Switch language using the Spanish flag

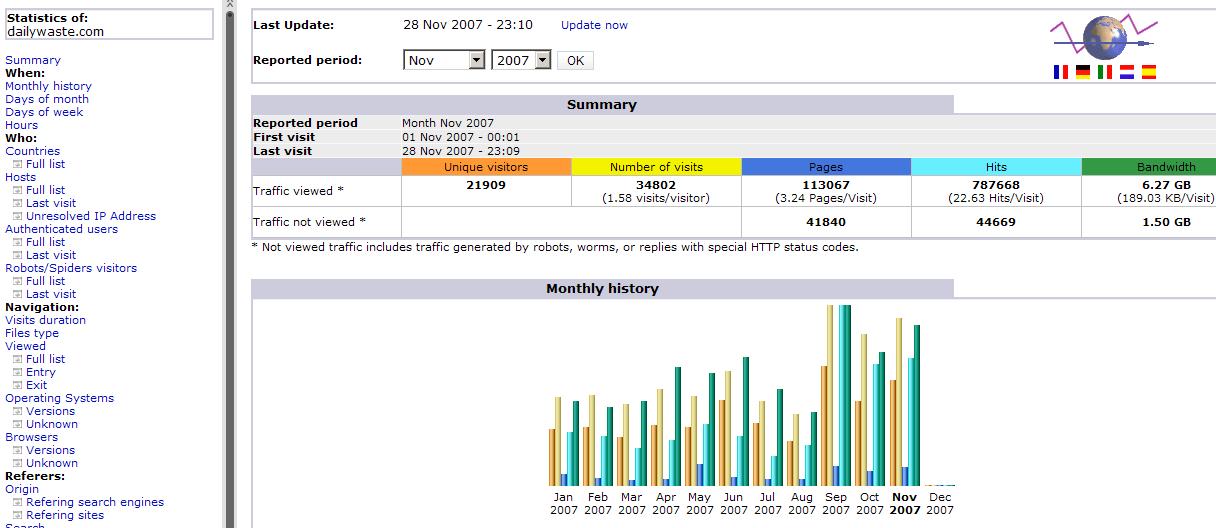1149,72
